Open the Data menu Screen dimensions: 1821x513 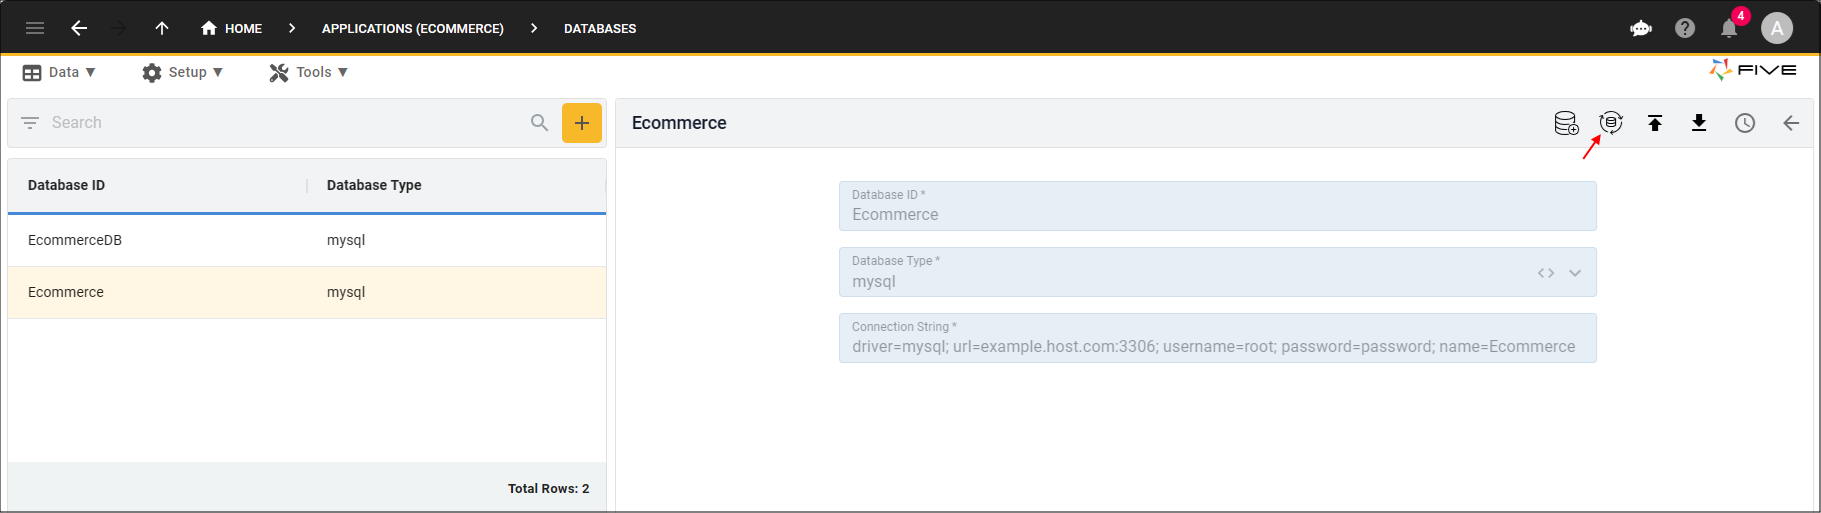59,72
